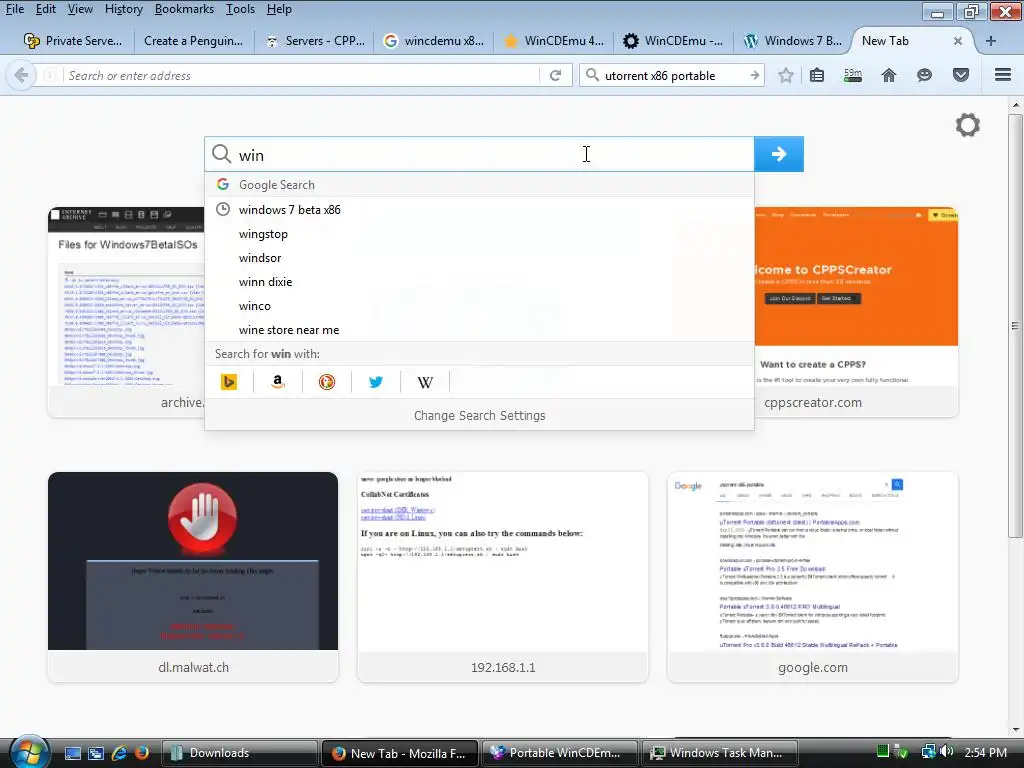The image size is (1024, 768).
Task: Open the Edit menu
Action: pyautogui.click(x=46, y=9)
